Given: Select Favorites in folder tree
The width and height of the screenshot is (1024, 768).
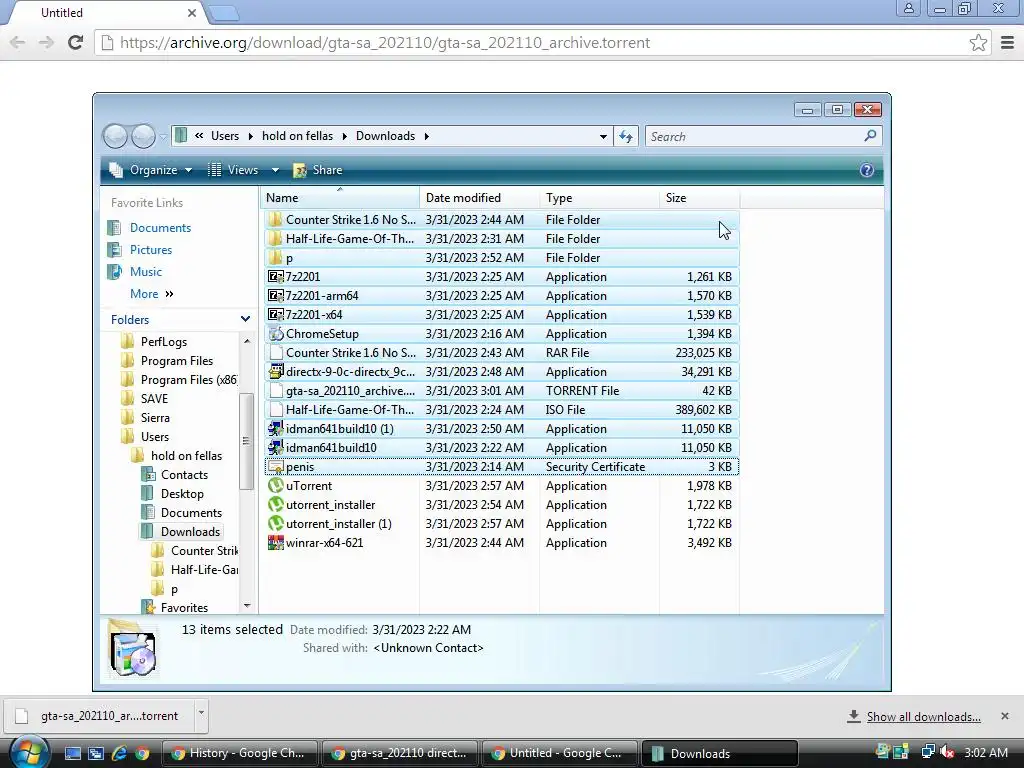Looking at the screenshot, I should point(184,607).
